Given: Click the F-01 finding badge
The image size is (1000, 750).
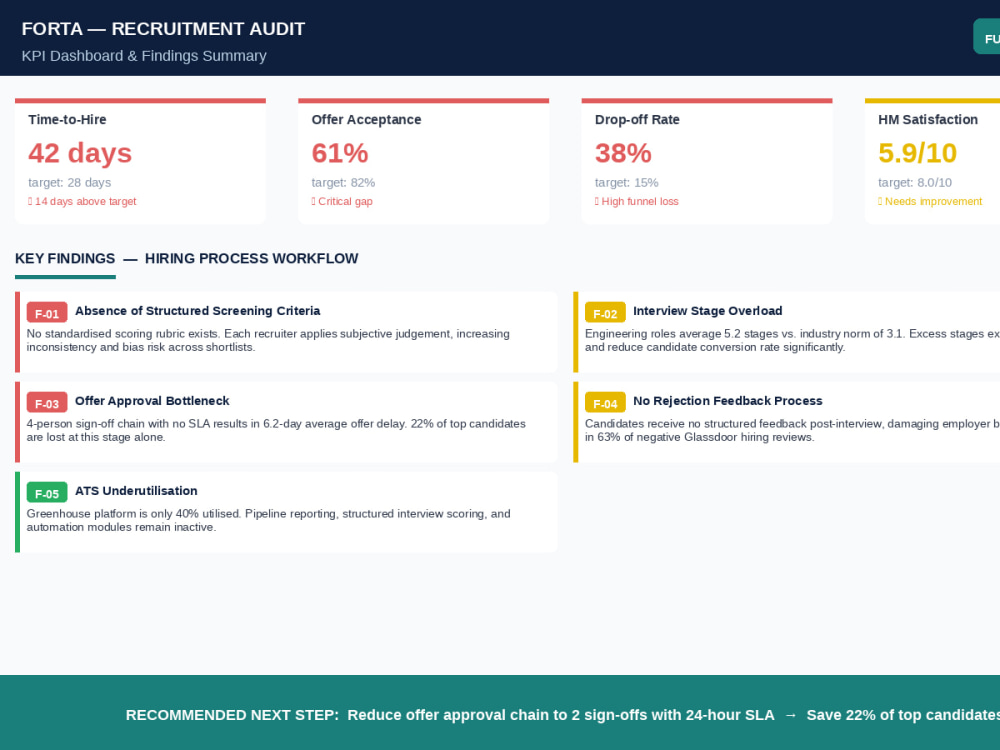Looking at the screenshot, I should (47, 312).
